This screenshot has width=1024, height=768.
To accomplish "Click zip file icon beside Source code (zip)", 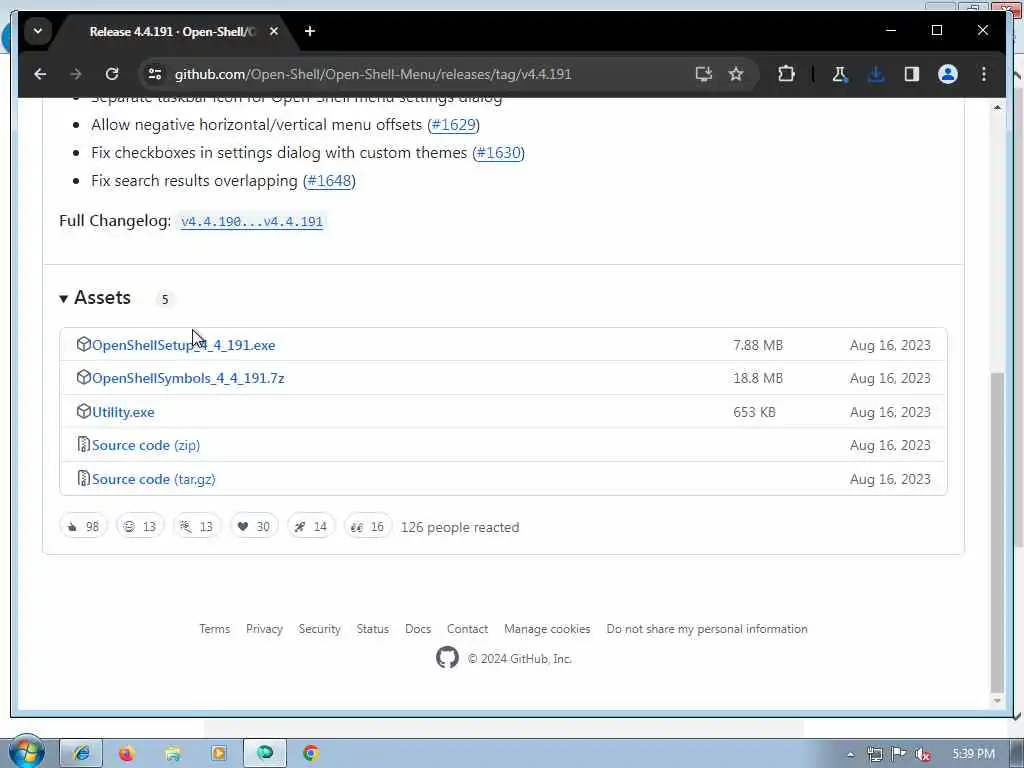I will coord(84,445).
